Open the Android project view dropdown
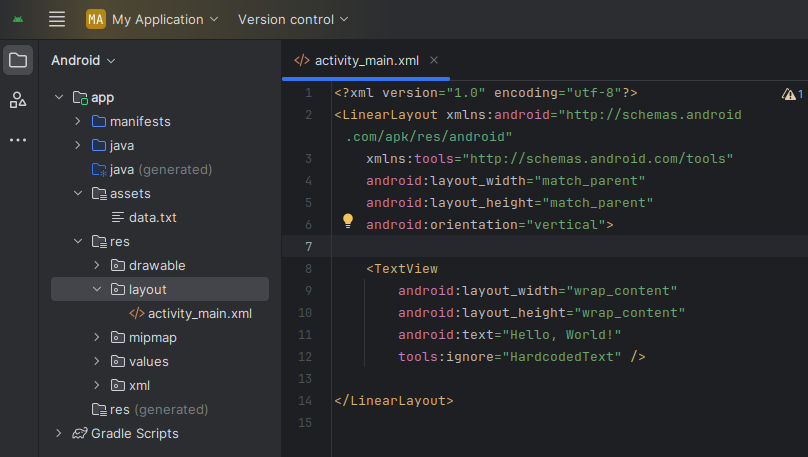 click(x=83, y=60)
